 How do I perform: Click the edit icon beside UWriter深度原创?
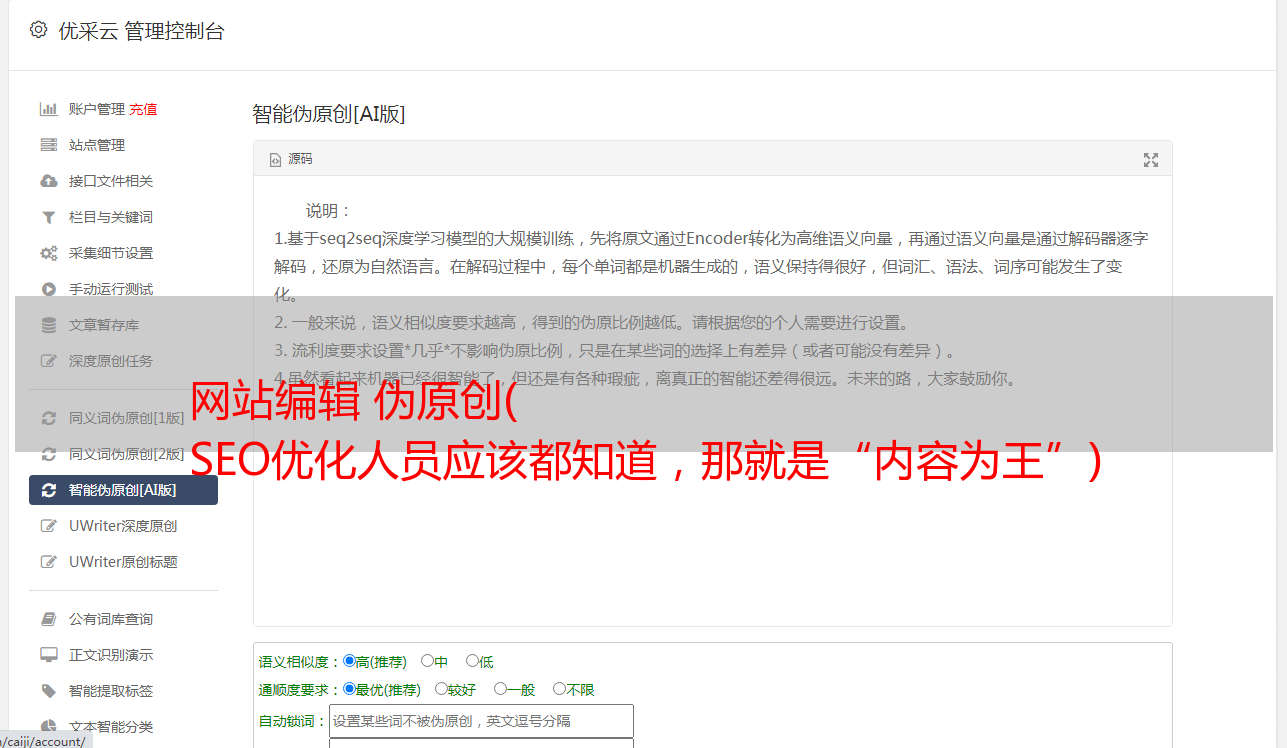(48, 526)
